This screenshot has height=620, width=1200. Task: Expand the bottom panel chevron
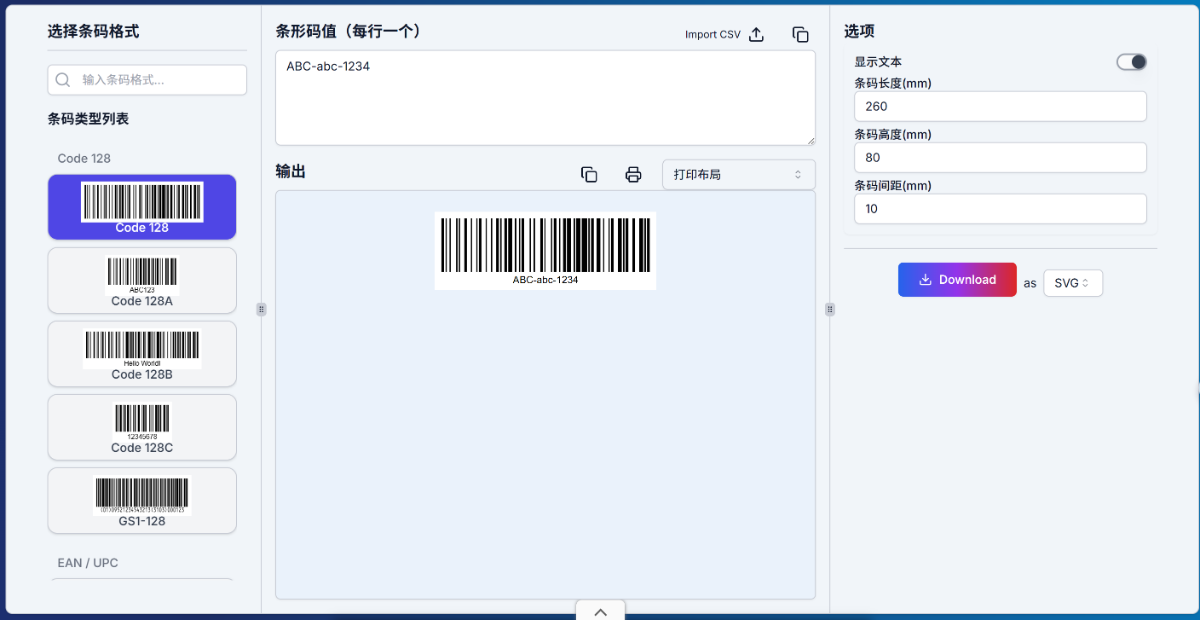tap(600, 611)
